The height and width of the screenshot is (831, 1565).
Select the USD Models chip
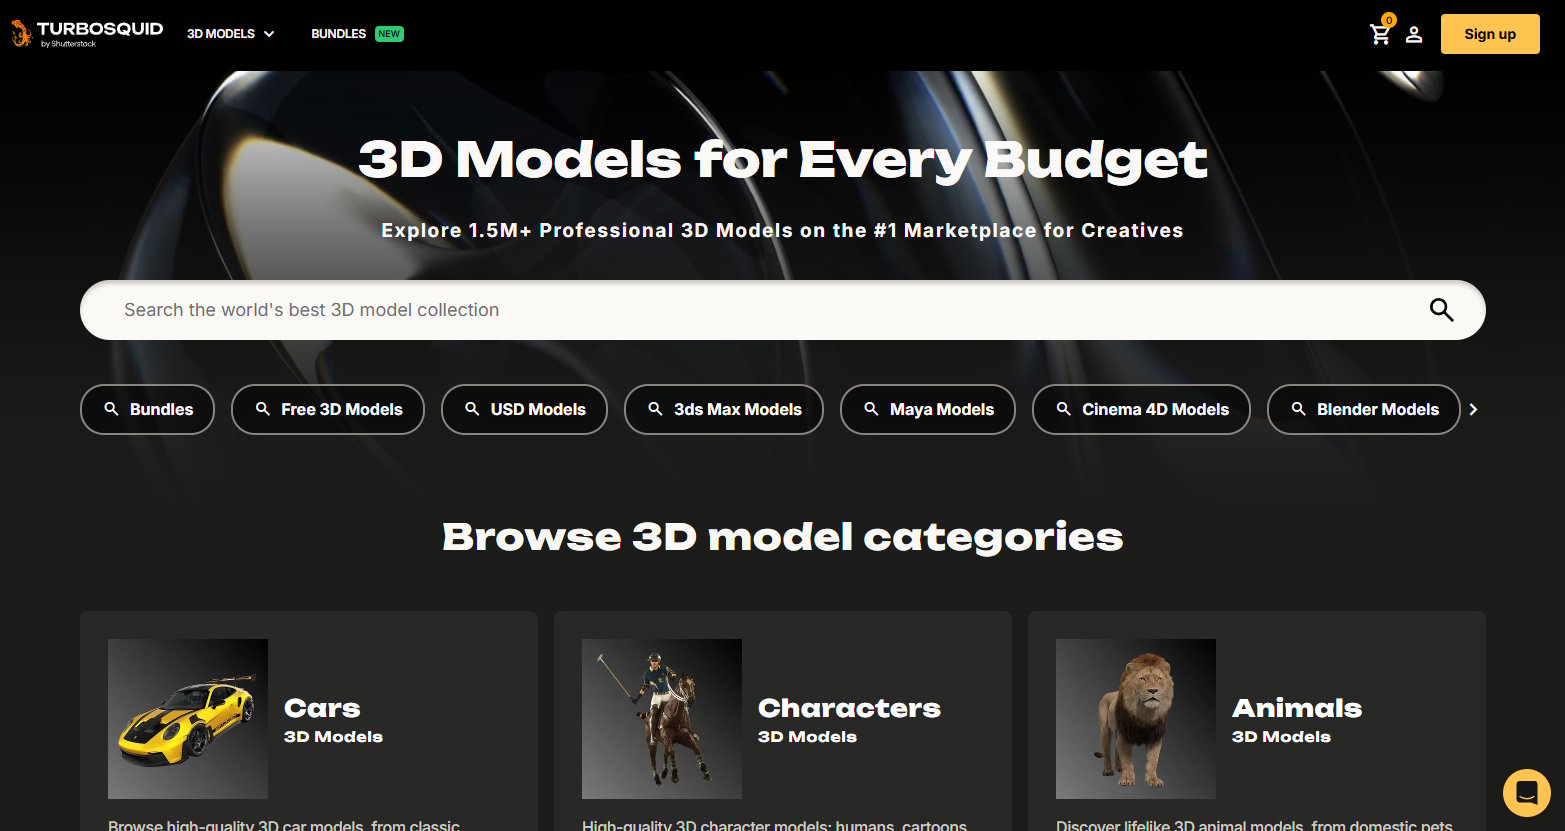click(x=524, y=409)
